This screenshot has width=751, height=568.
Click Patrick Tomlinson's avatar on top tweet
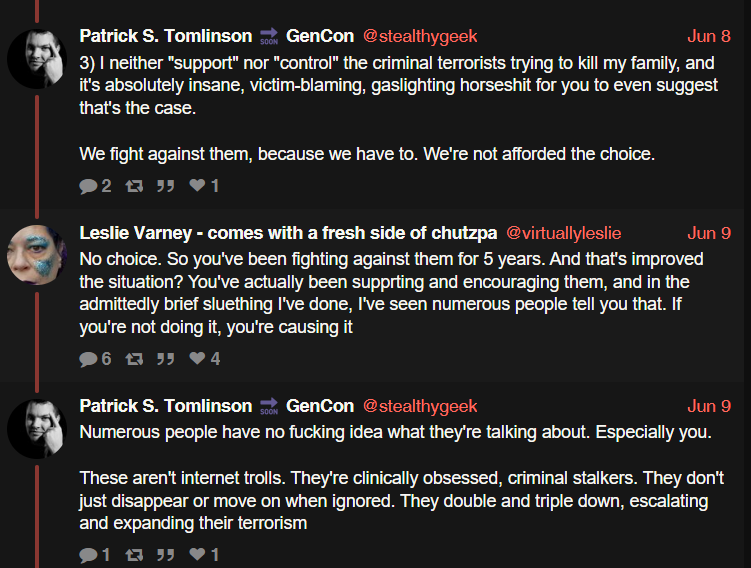tap(37, 58)
